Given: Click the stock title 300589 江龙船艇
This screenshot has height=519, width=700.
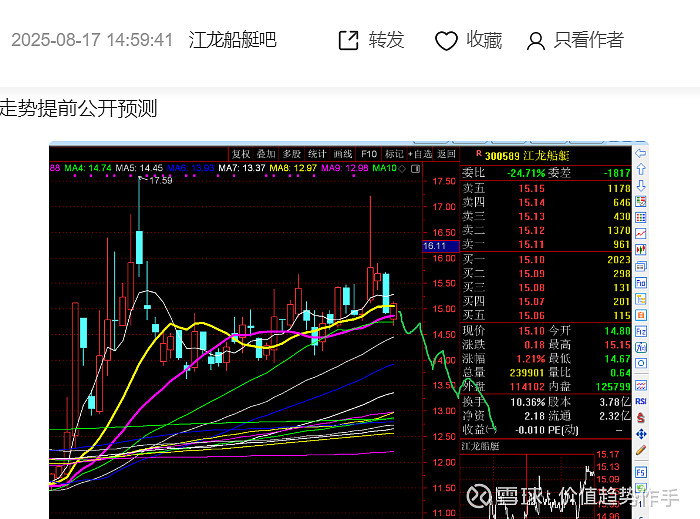Looking at the screenshot, I should pyautogui.click(x=527, y=156).
